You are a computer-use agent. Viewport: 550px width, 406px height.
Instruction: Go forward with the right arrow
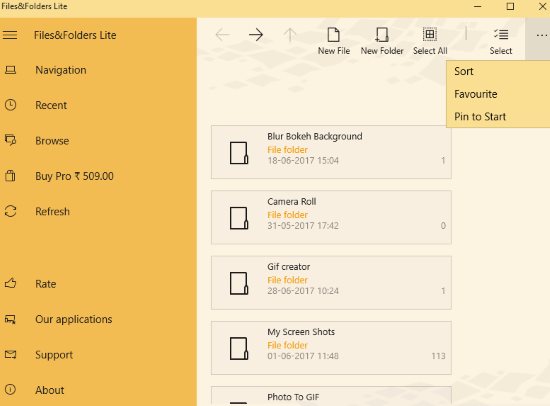256,35
